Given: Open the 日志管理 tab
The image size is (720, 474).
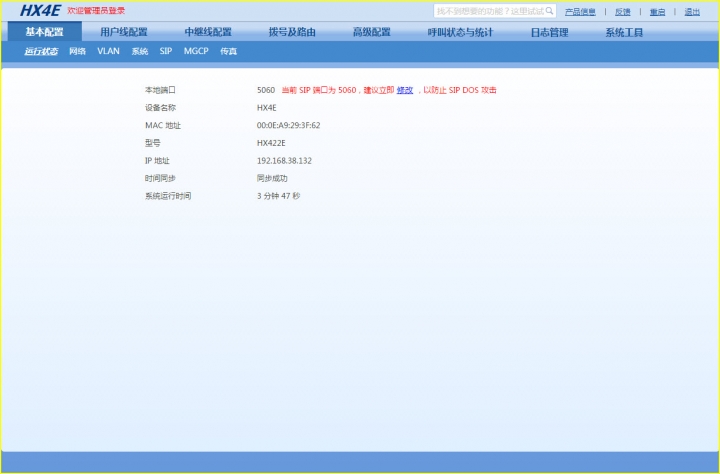Looking at the screenshot, I should coord(550,32).
